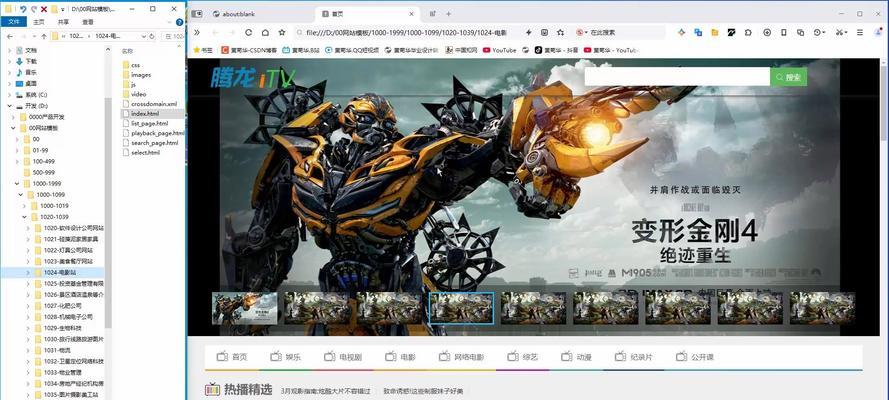Click the website search input field
The height and width of the screenshot is (400, 889).
pos(677,77)
